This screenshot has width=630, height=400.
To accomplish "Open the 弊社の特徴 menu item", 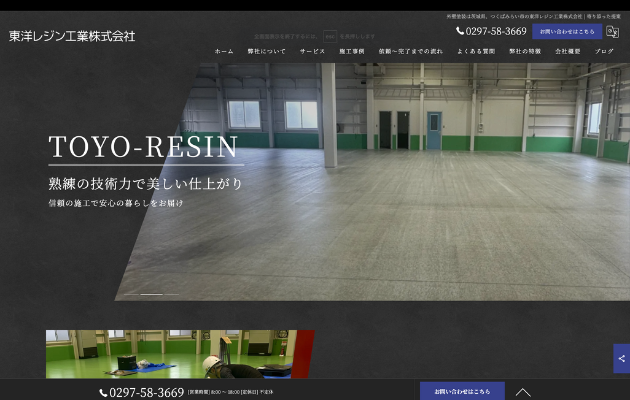I will pos(525,51).
